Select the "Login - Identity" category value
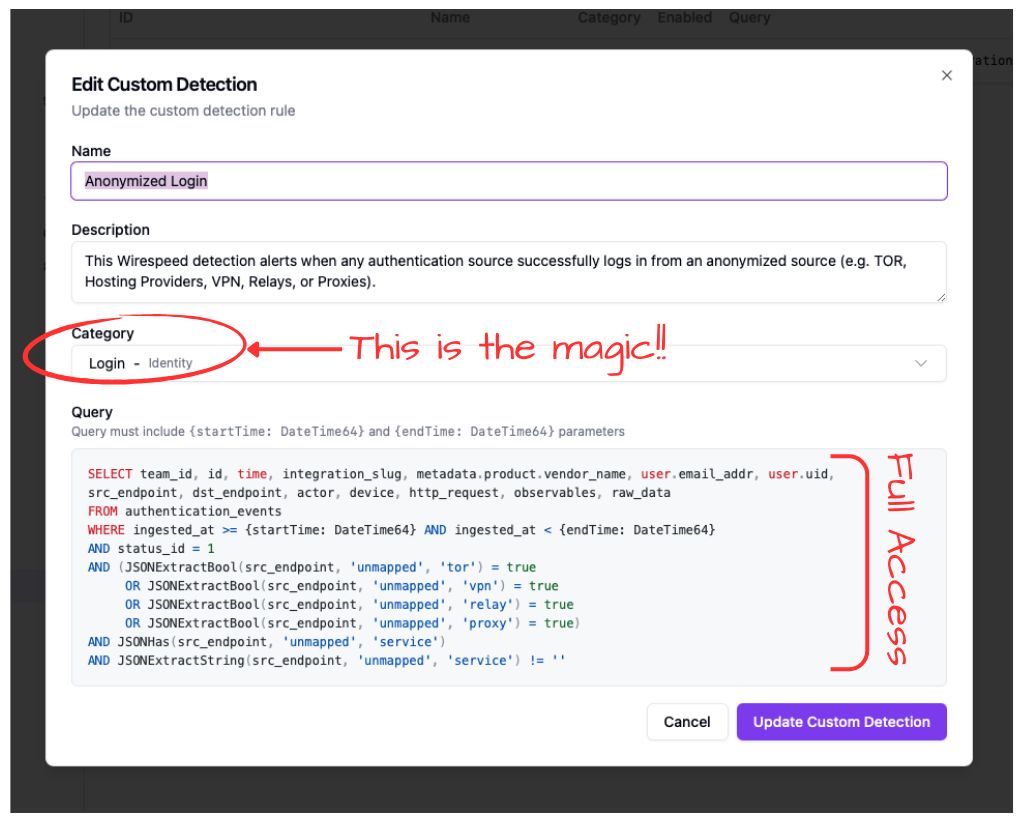Image resolution: width=1022 pixels, height=820 pixels. coord(140,363)
